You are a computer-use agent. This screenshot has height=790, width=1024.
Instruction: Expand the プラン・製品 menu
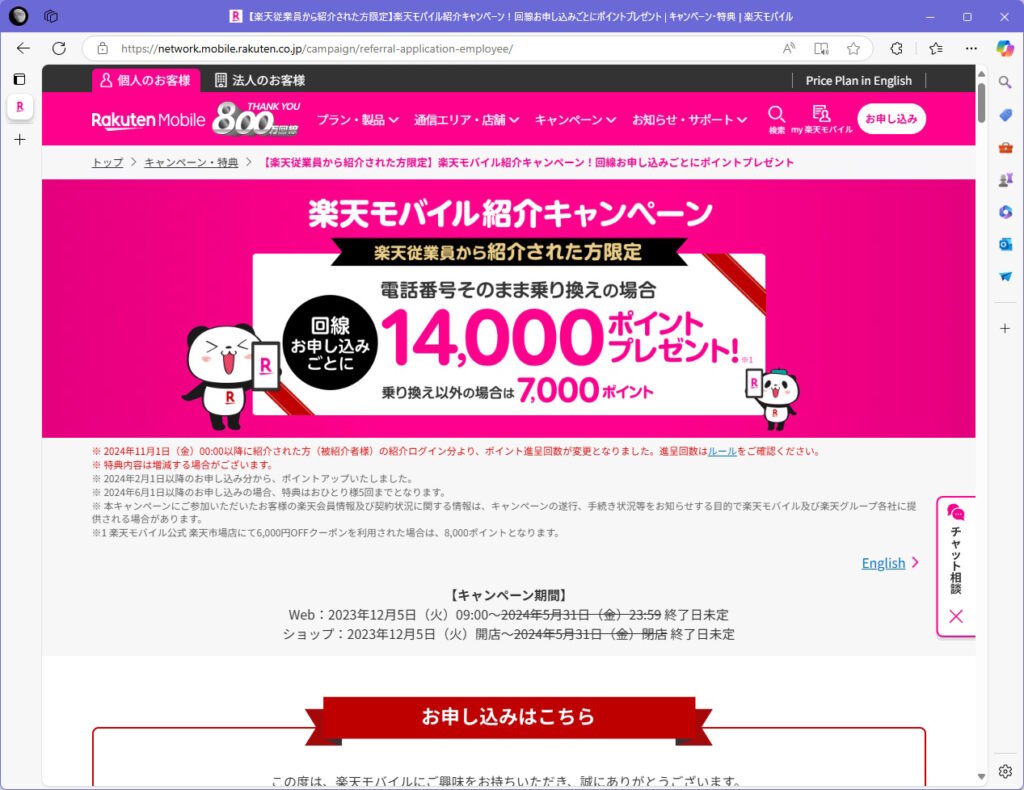pyautogui.click(x=357, y=119)
